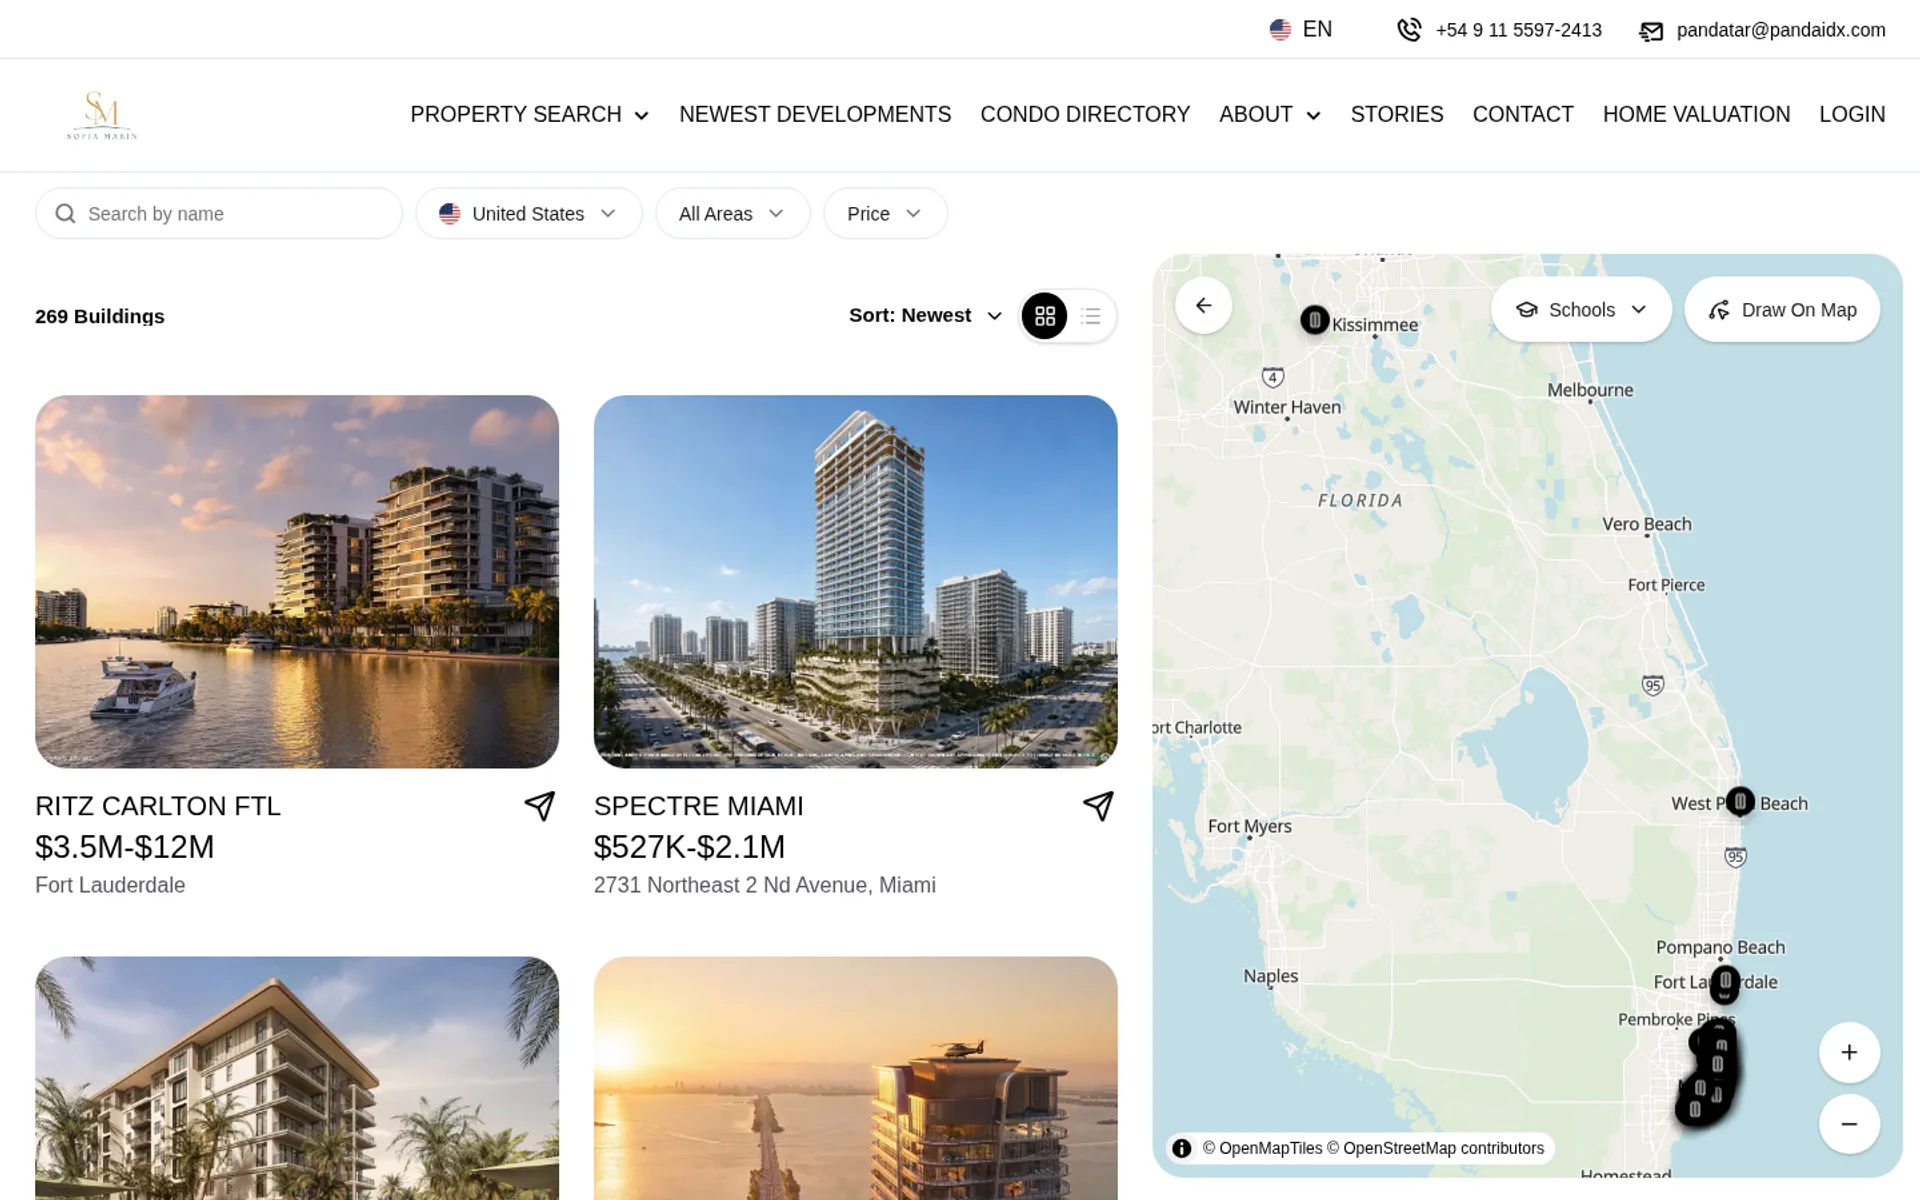Open the RITZ CARLTON FTL title

158,806
